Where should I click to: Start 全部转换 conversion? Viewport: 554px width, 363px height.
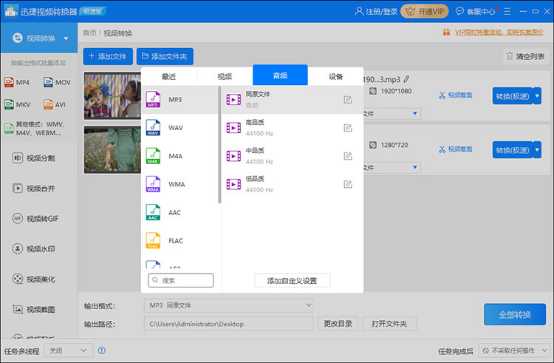point(514,314)
